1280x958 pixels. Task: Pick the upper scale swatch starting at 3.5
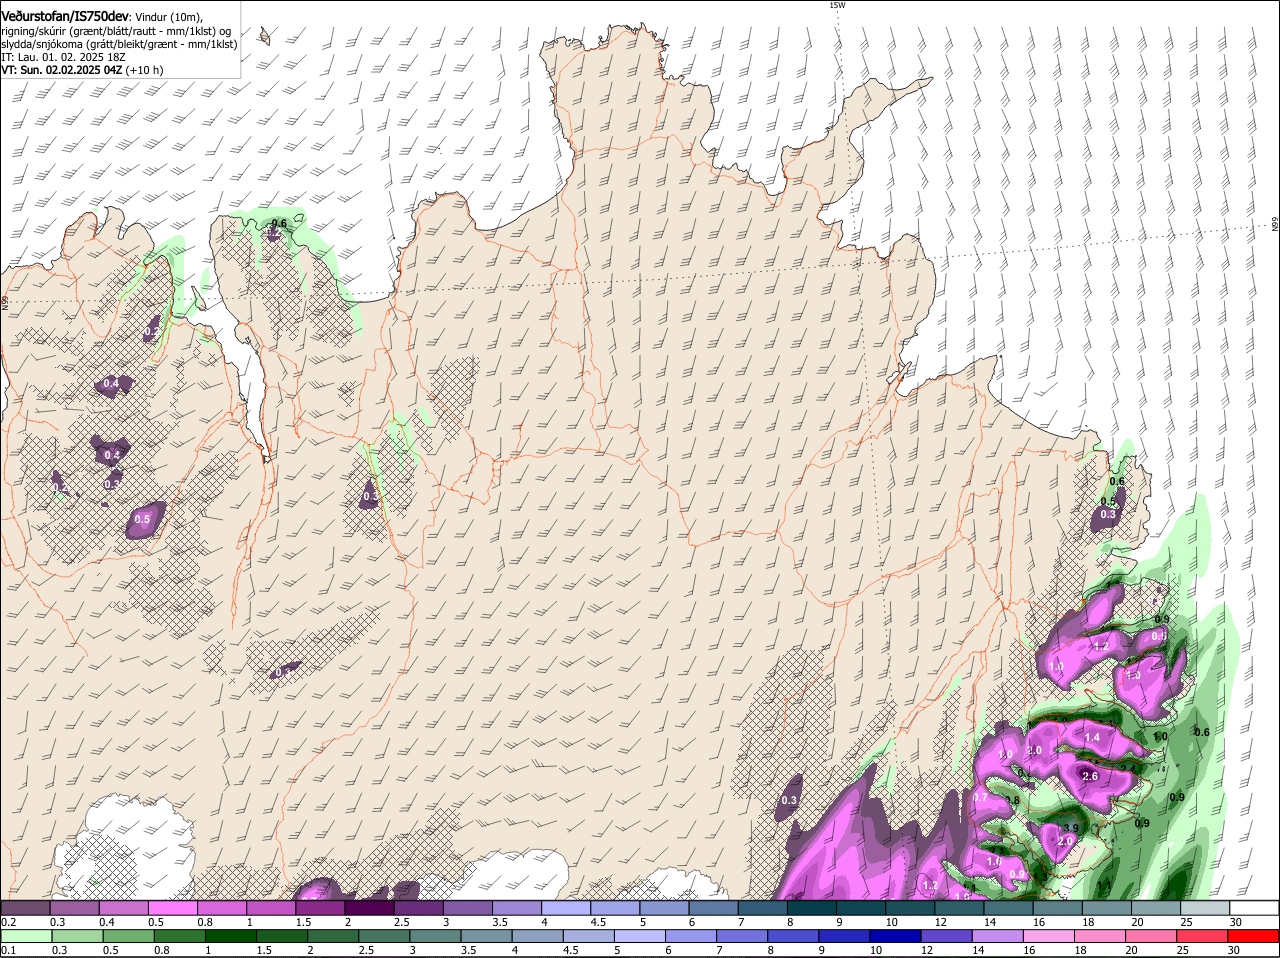tap(518, 907)
